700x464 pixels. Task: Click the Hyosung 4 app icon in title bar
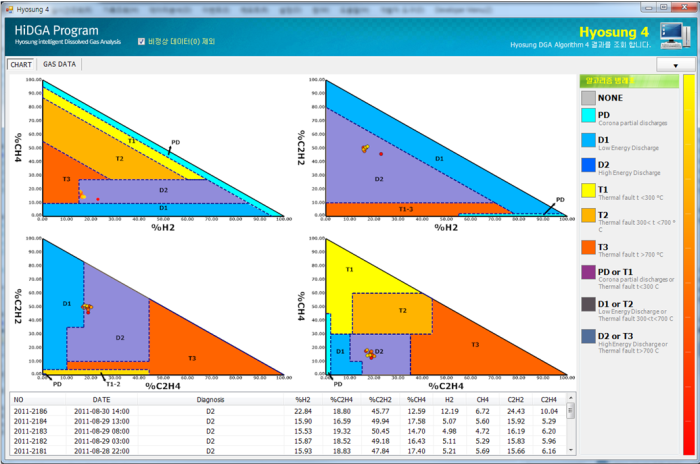[9, 9]
